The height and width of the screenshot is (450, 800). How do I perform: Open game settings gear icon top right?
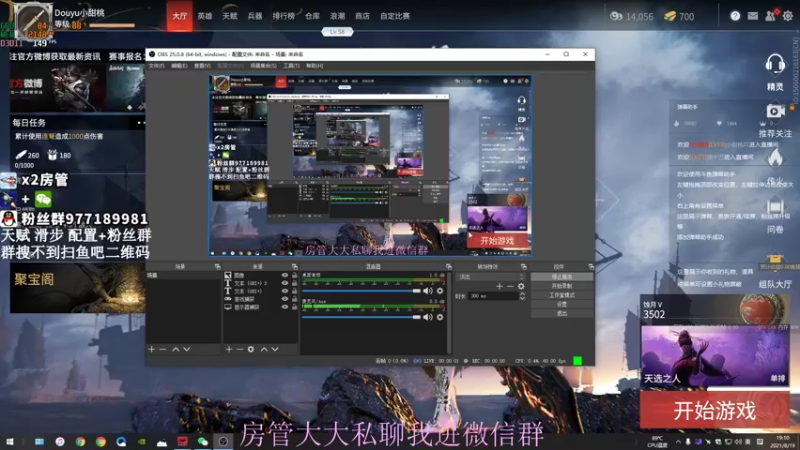(x=788, y=16)
